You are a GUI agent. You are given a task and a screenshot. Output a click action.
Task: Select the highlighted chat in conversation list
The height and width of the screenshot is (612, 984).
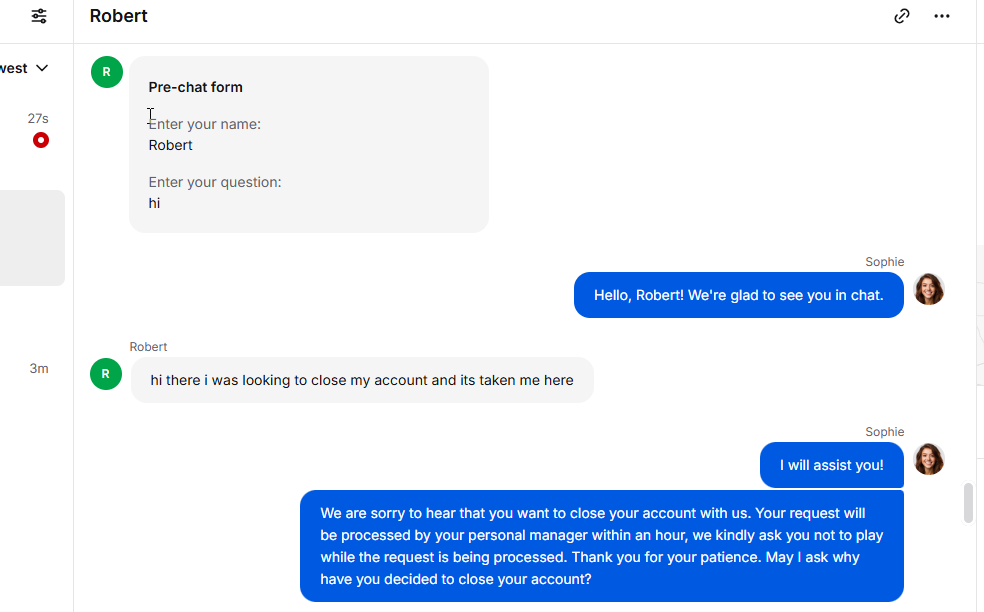32,238
